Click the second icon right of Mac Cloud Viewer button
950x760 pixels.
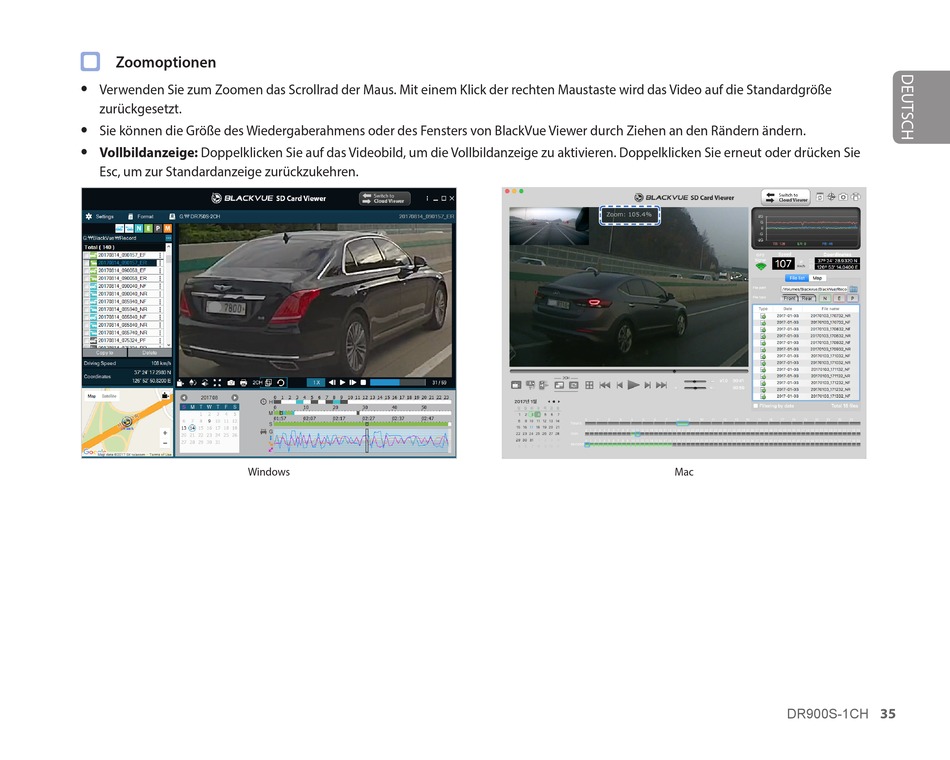[831, 197]
